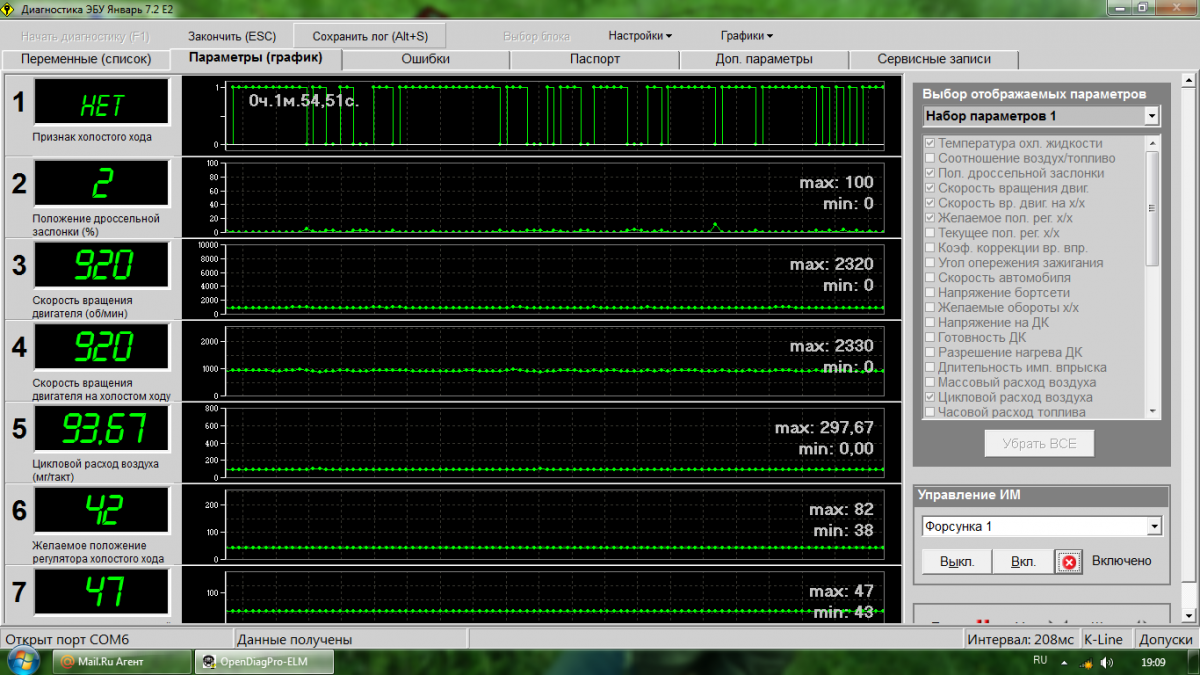This screenshot has height=675, width=1200.
Task: Open Mail.Ru Agent from the taskbar
Action: coord(122,661)
